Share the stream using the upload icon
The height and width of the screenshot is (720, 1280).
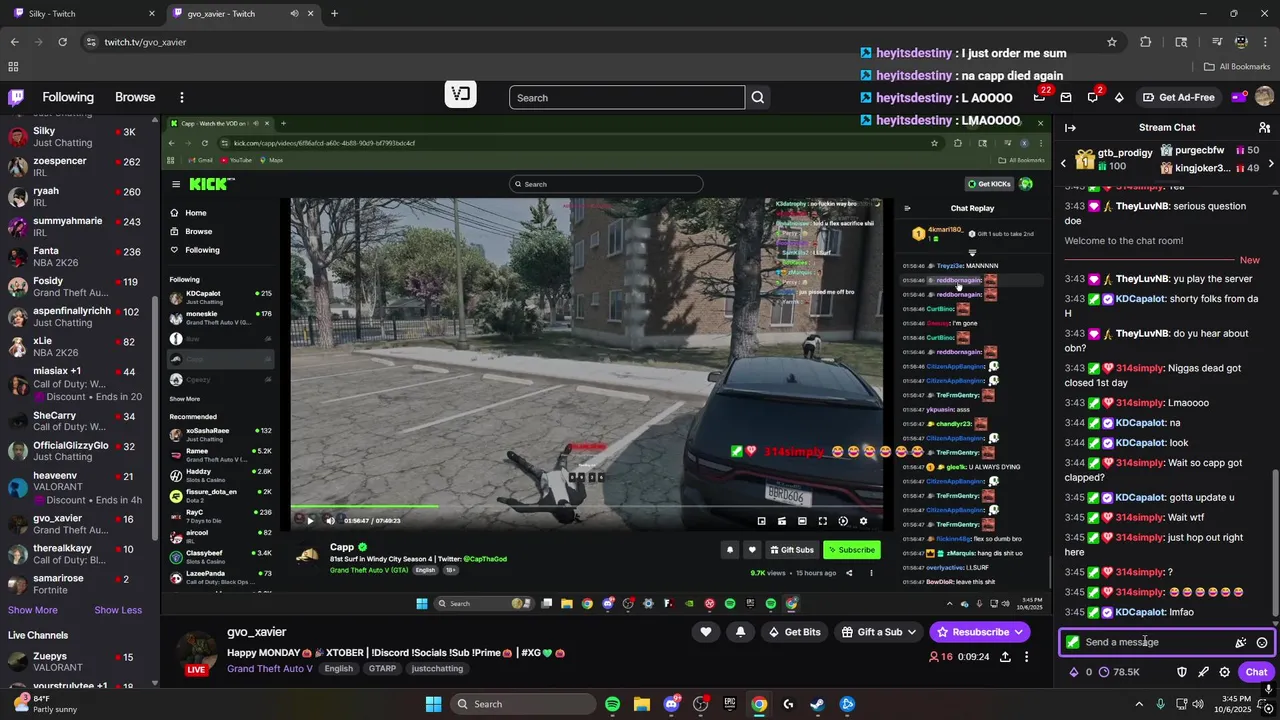(1005, 657)
